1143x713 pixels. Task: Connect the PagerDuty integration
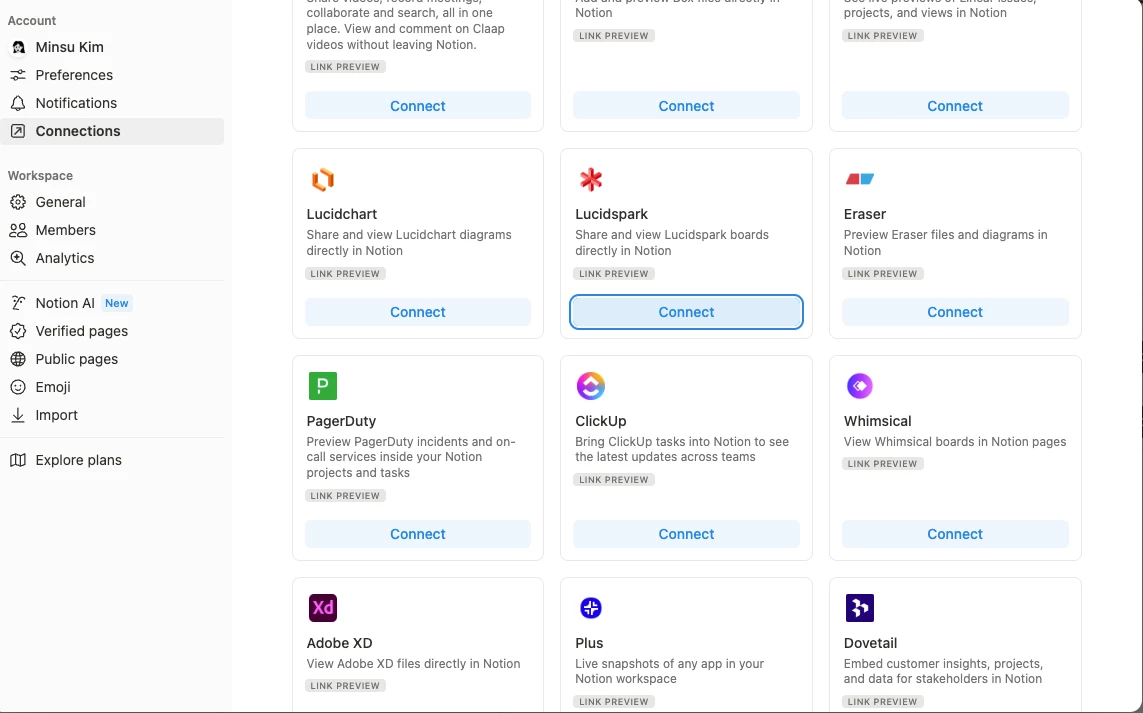(x=418, y=534)
